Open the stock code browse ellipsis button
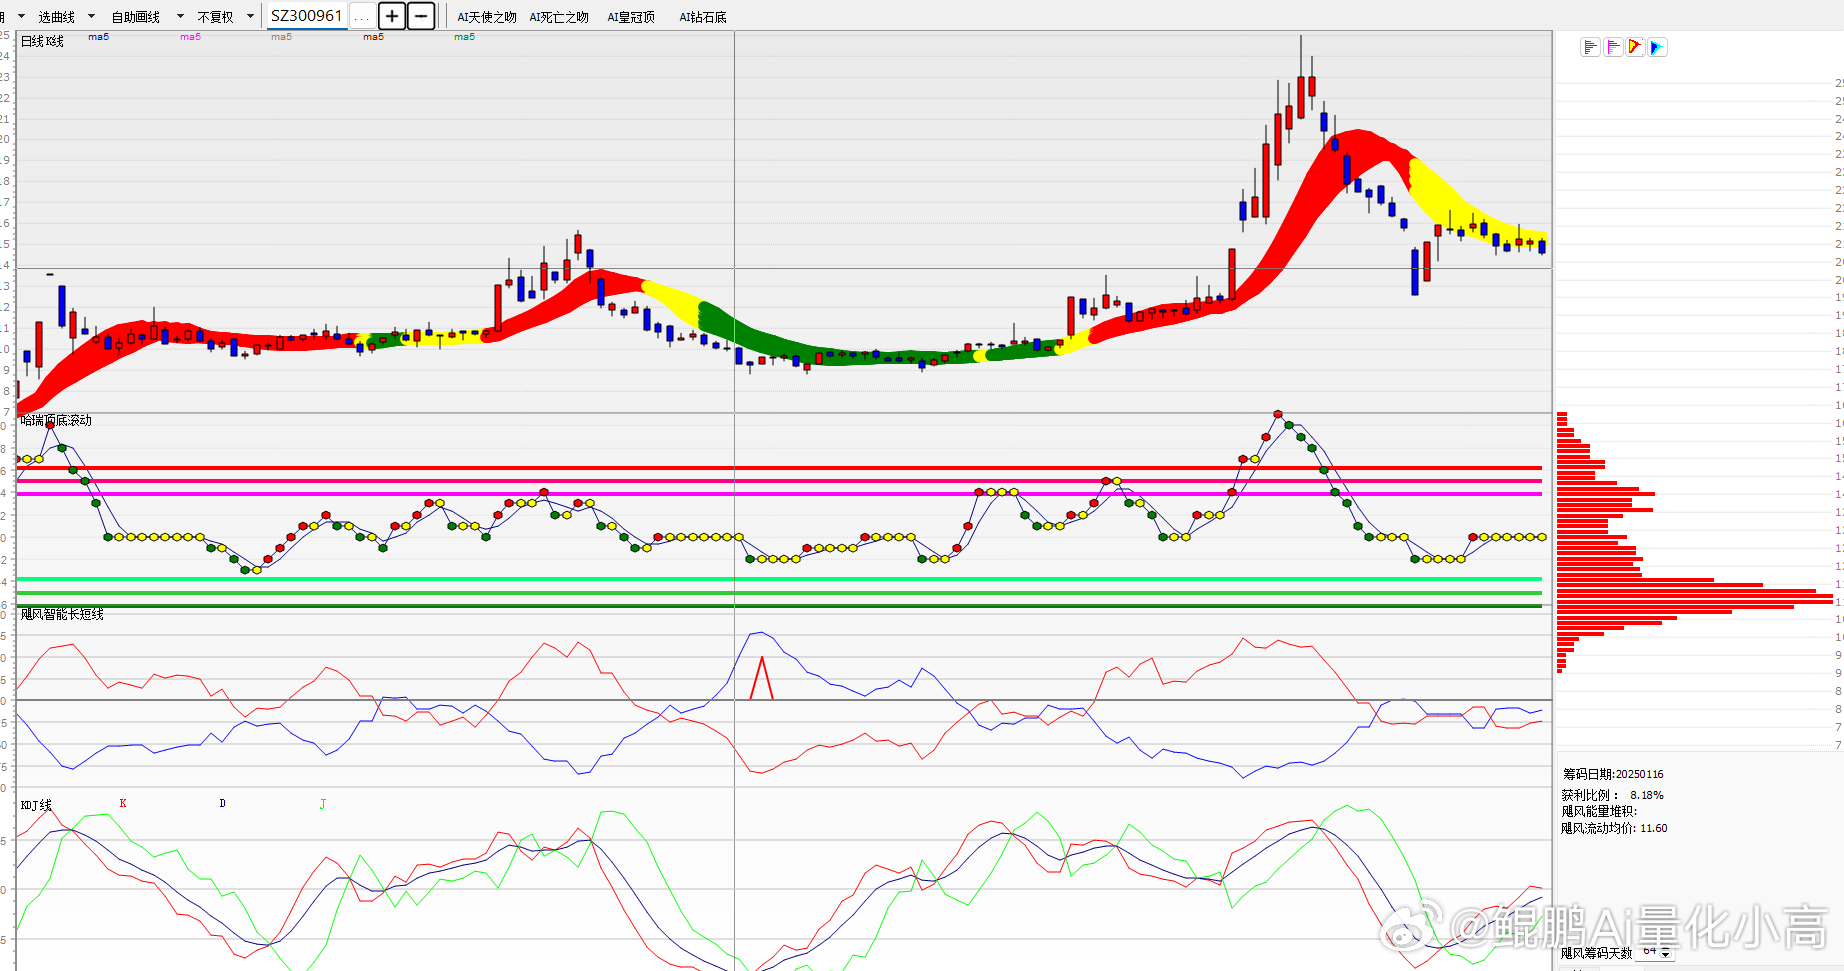Image resolution: width=1844 pixels, height=971 pixels. tap(362, 16)
